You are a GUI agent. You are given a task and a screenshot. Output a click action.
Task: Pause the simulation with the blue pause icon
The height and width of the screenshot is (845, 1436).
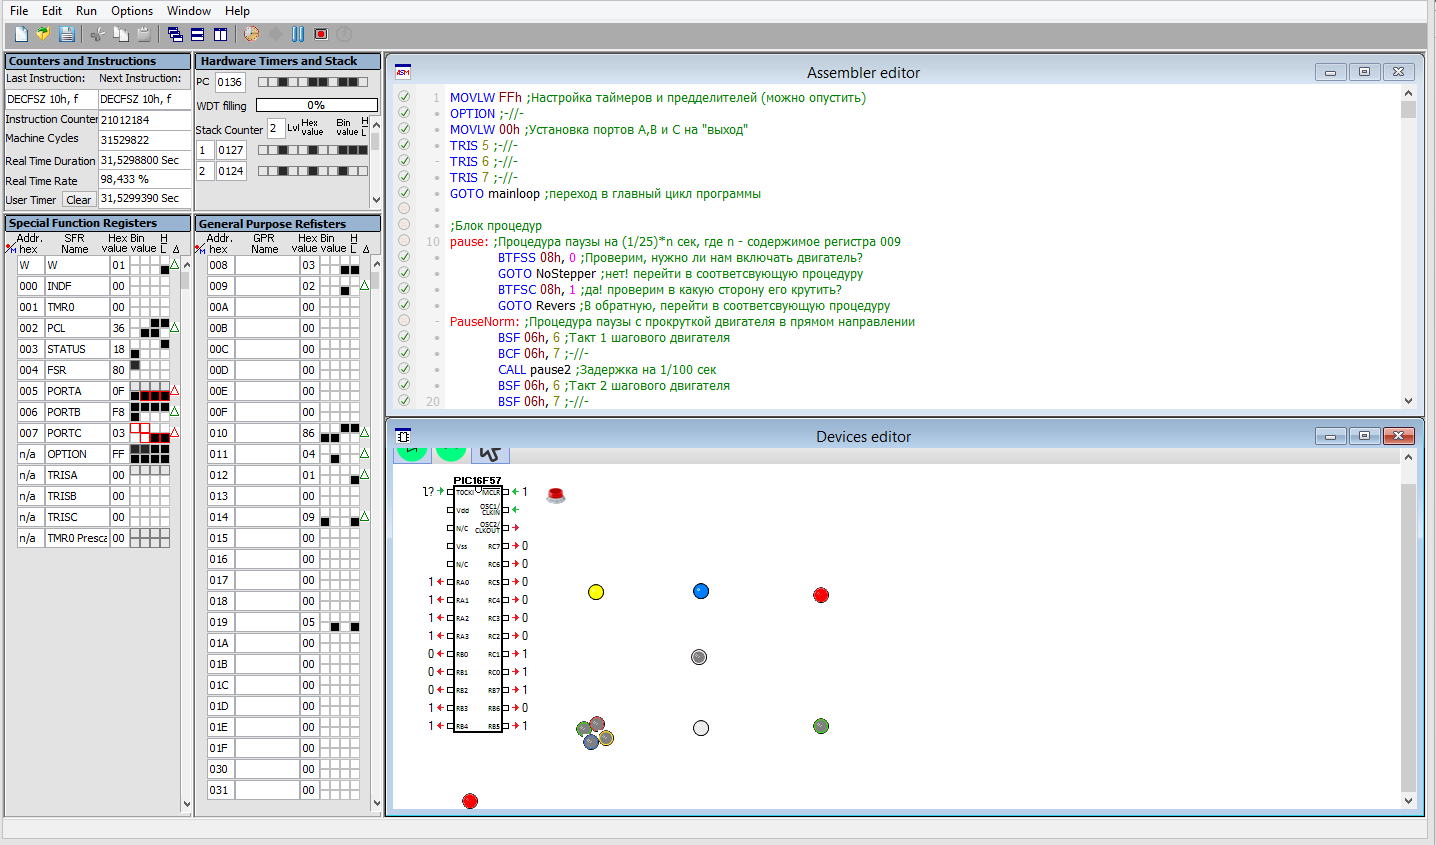[x=298, y=34]
